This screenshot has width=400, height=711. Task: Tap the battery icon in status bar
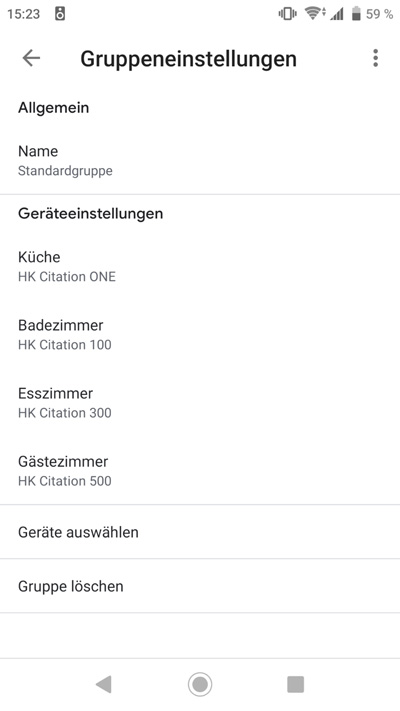pyautogui.click(x=356, y=14)
